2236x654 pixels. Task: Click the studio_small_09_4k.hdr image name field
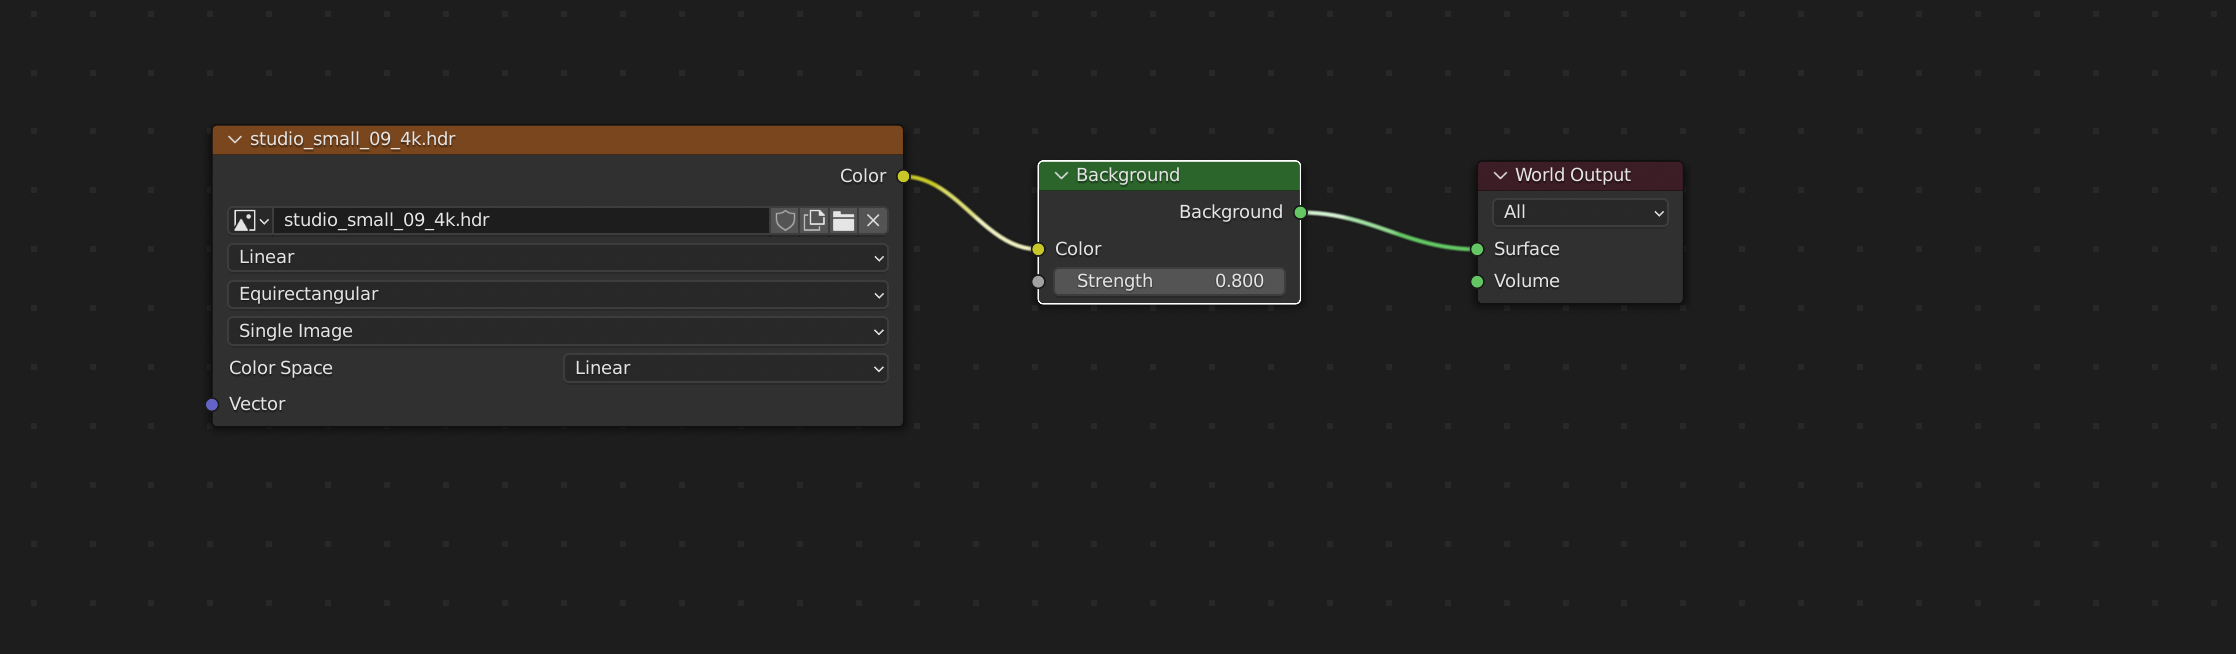[521, 221]
